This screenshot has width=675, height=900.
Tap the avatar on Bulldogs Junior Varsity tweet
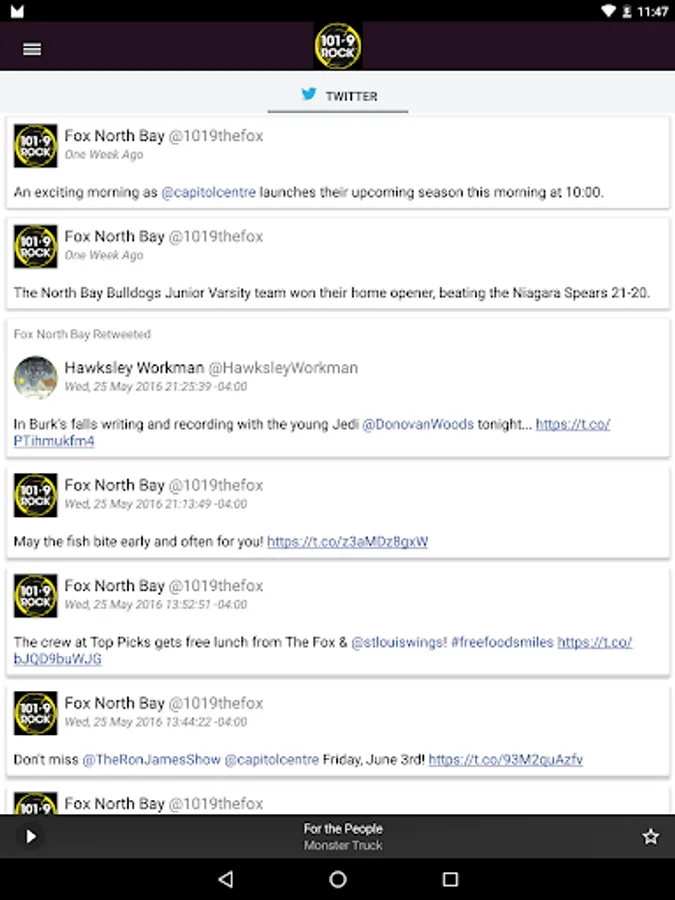pyautogui.click(x=36, y=246)
